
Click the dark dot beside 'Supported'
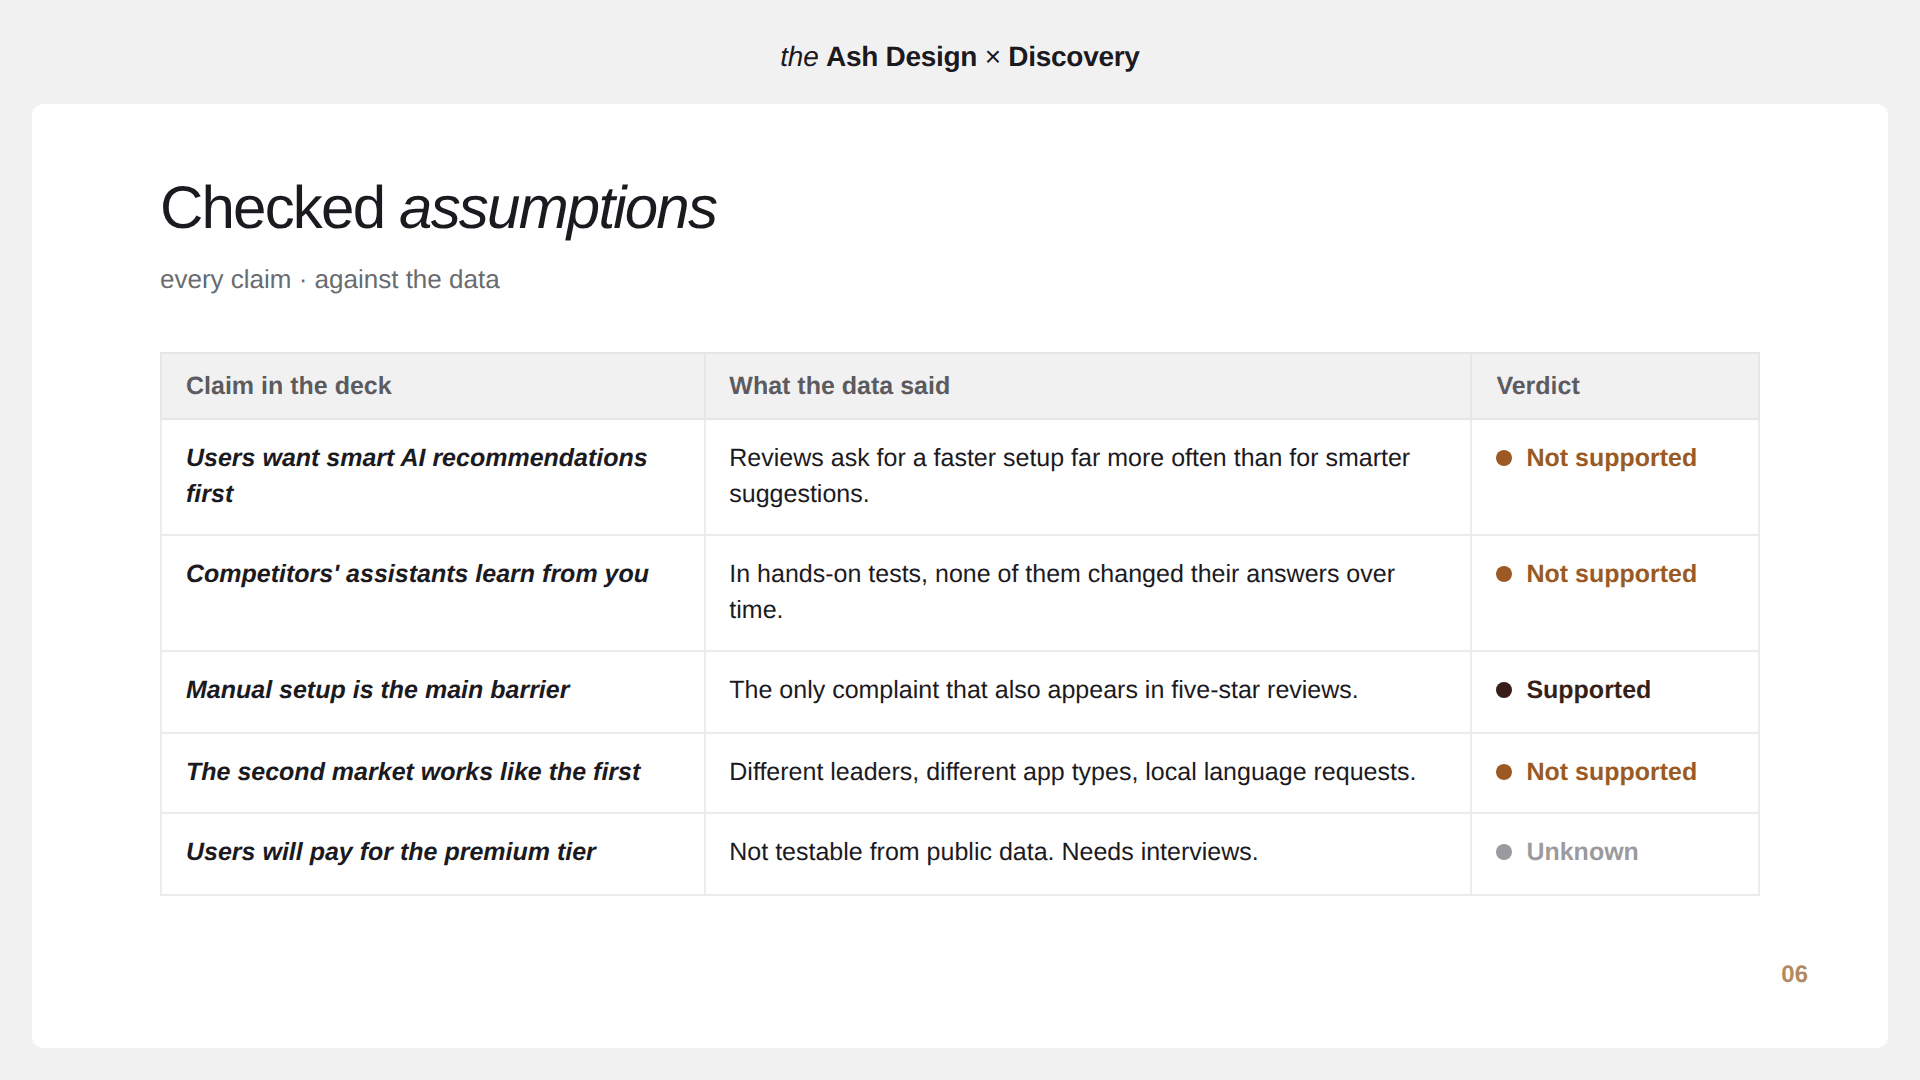pos(1504,690)
